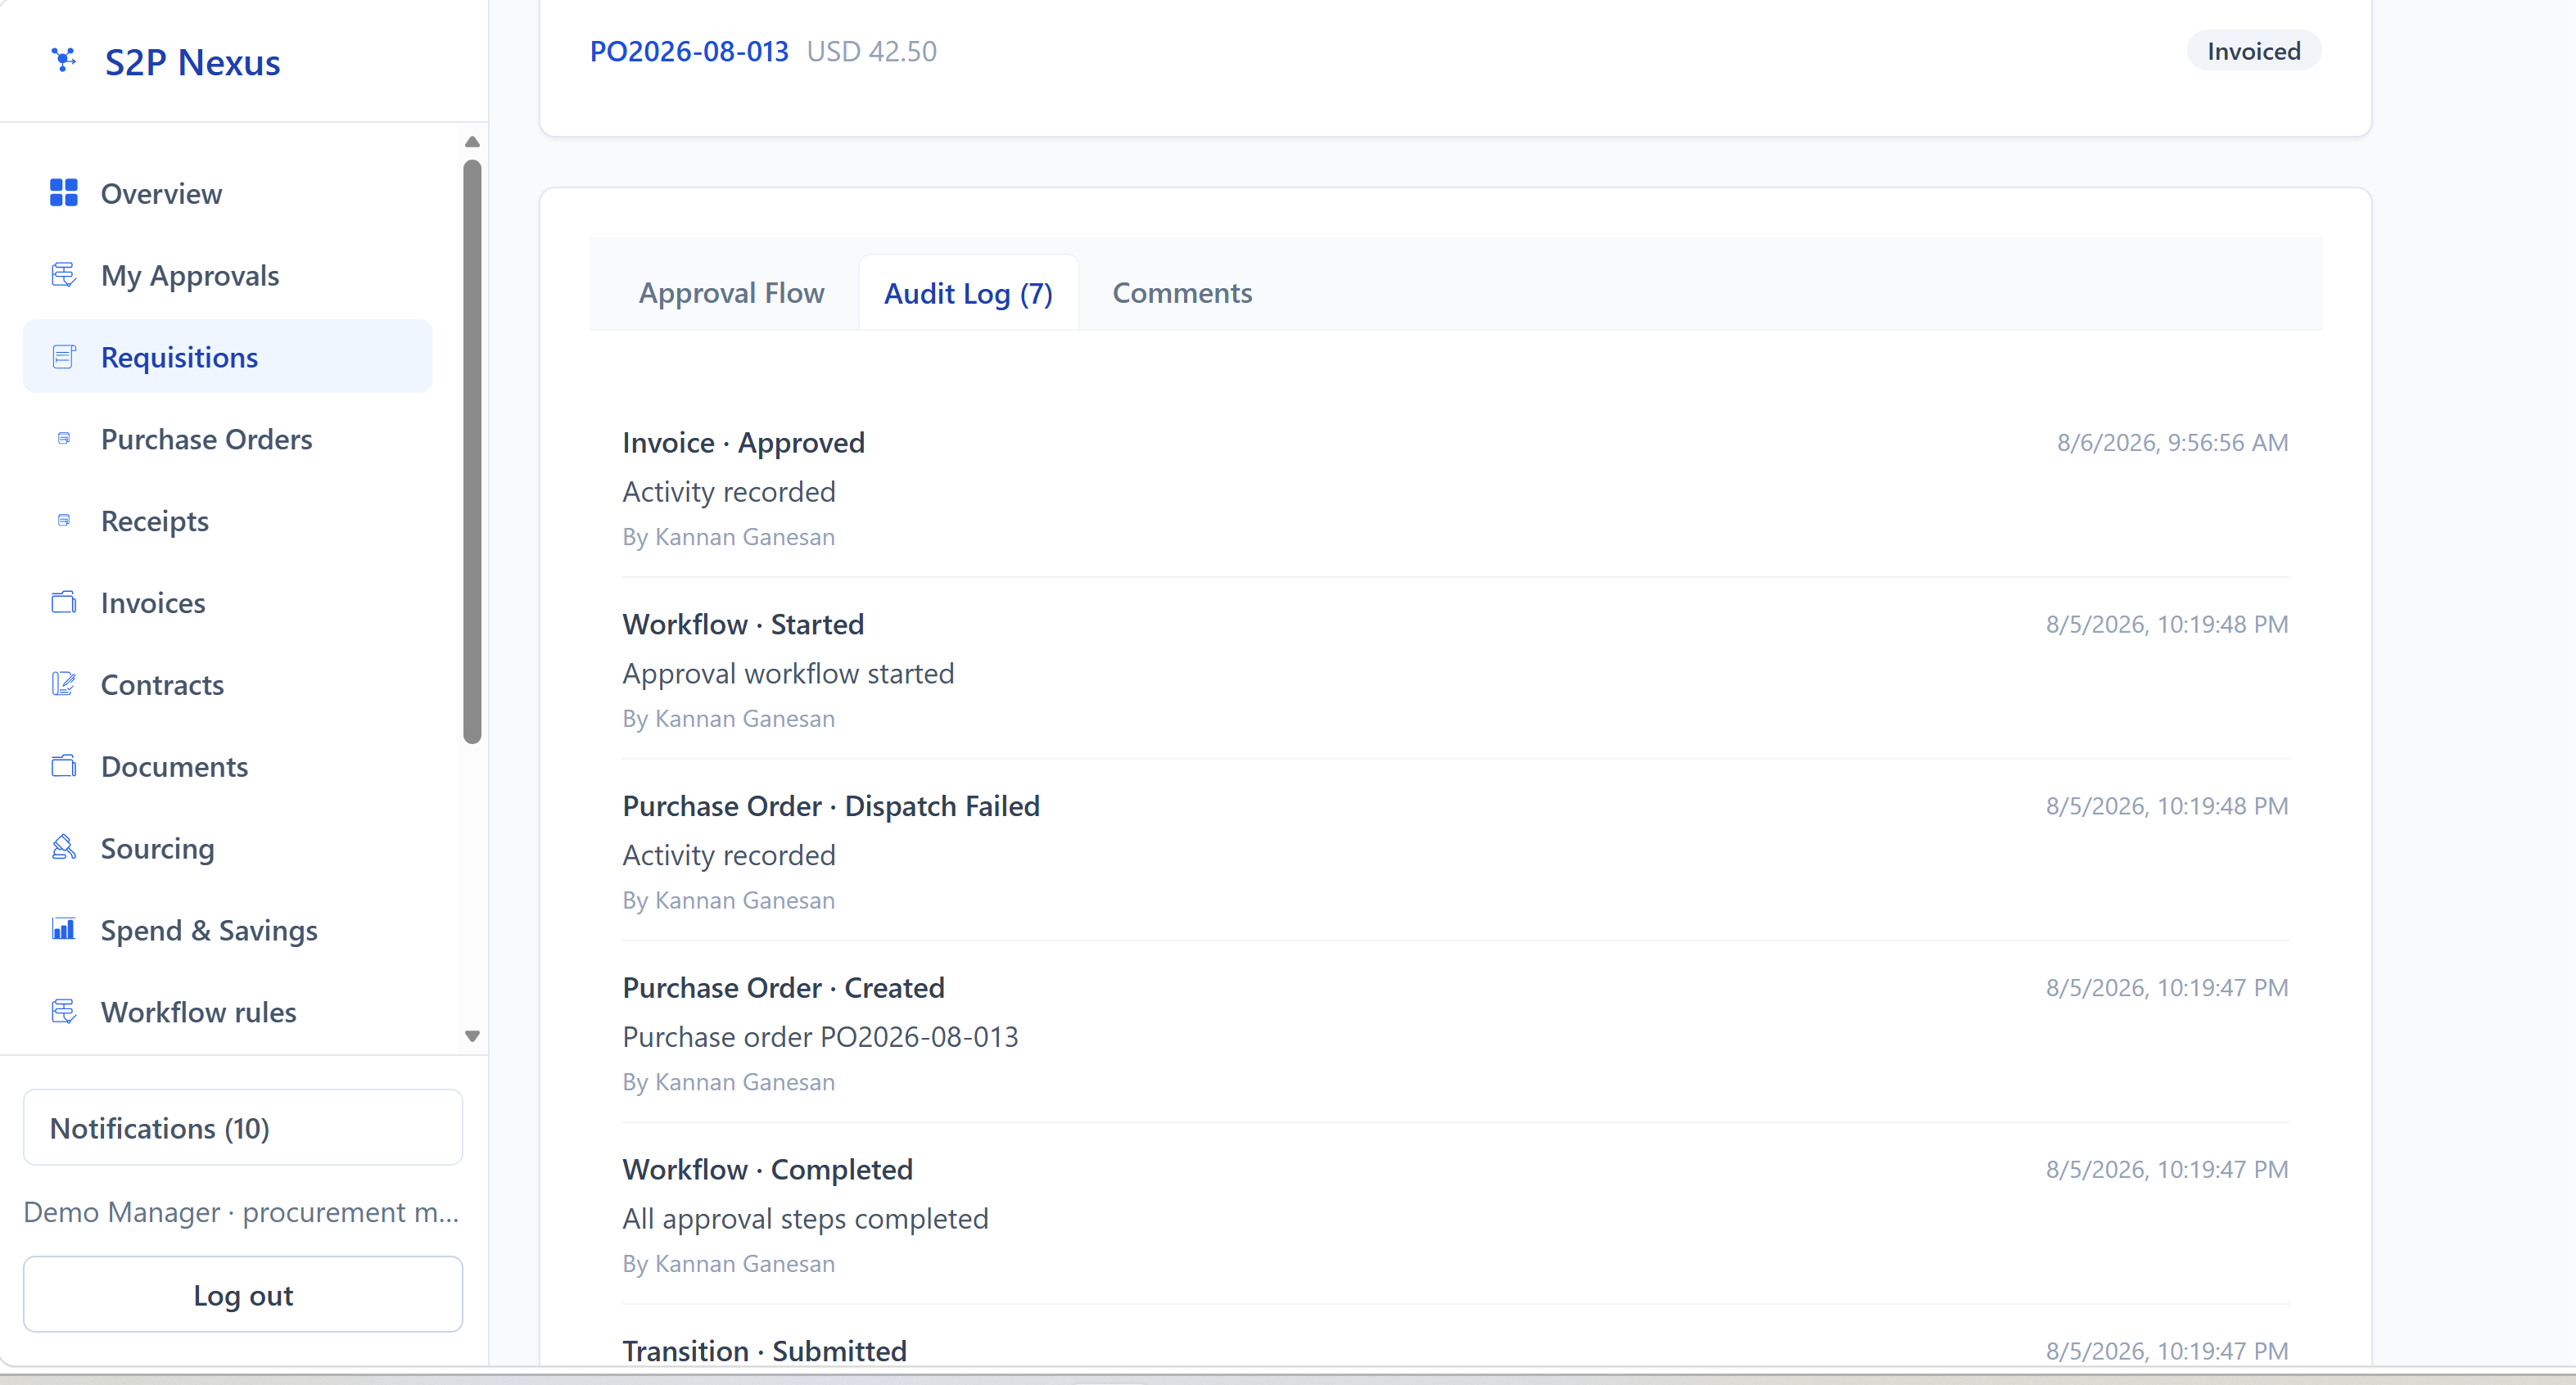Switch to the Approval Flow tab
The image size is (2576, 1385).
tap(731, 293)
